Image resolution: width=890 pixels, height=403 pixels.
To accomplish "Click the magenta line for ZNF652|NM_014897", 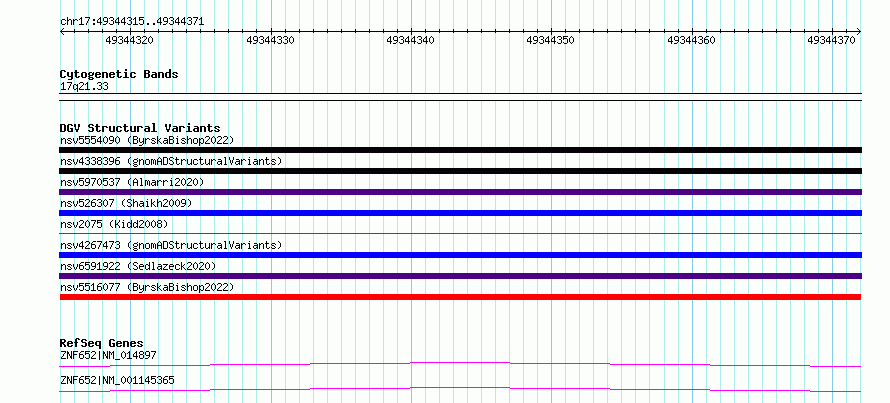I will coord(460,364).
